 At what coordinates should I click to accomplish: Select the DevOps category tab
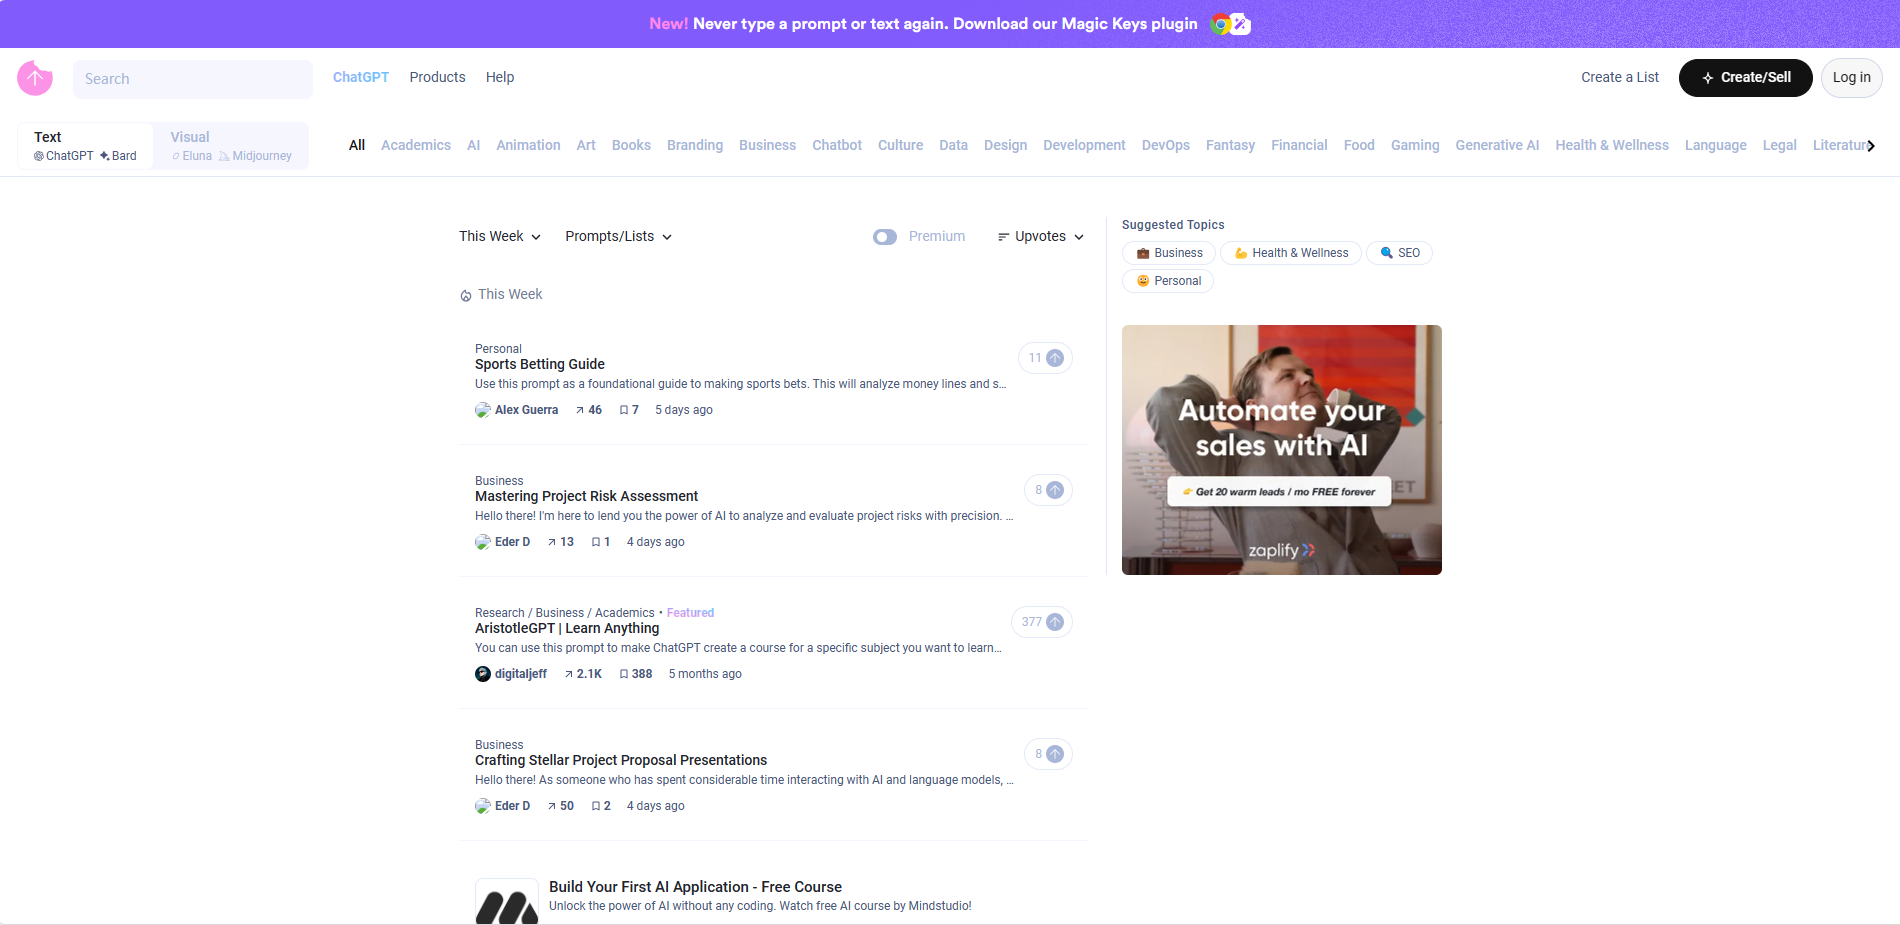(1166, 145)
